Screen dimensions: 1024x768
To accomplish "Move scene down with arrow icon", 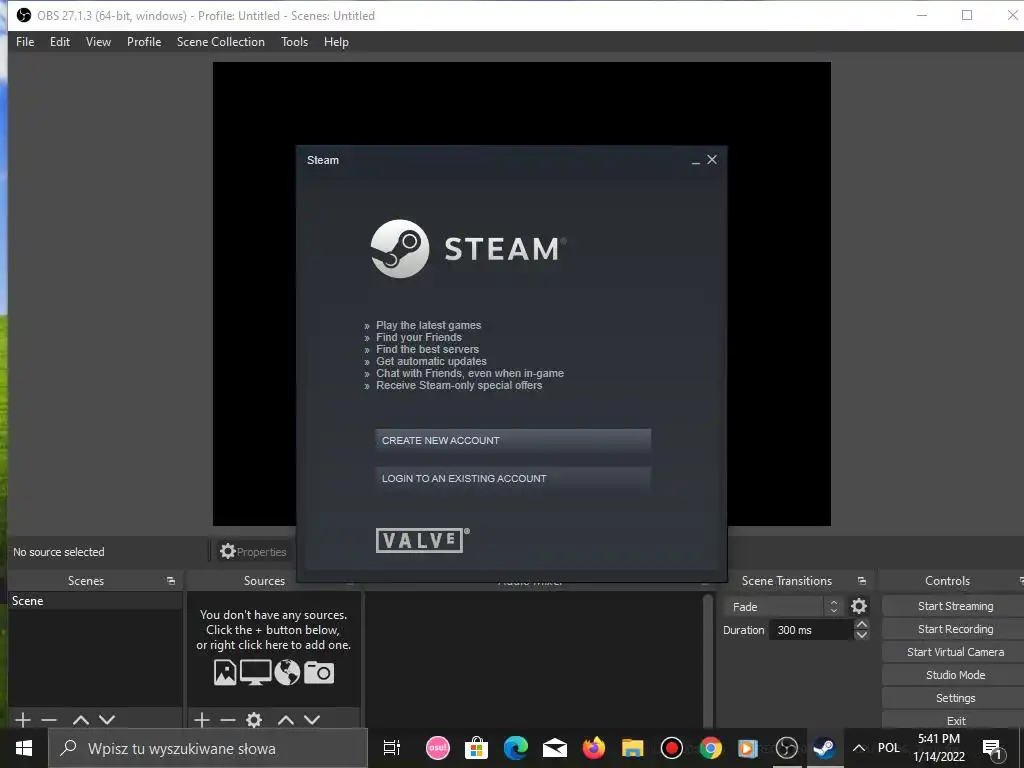I will (x=107, y=720).
